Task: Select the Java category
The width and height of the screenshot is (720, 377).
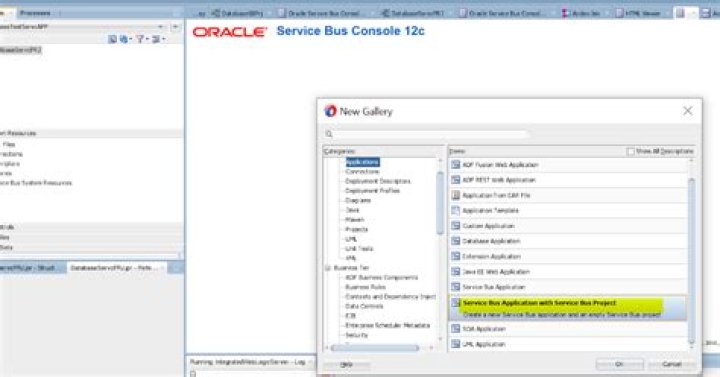Action: 352,210
